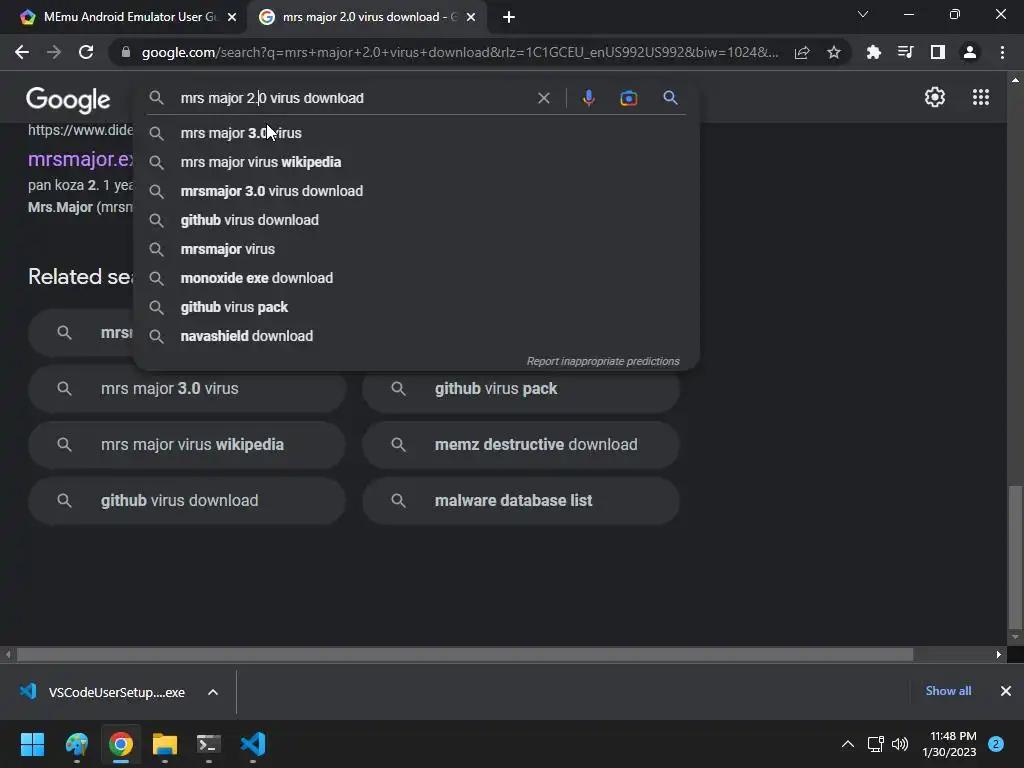Viewport: 1024px width, 768px height.
Task: Open the Chrome extensions puzzle icon
Action: pyautogui.click(x=874, y=52)
